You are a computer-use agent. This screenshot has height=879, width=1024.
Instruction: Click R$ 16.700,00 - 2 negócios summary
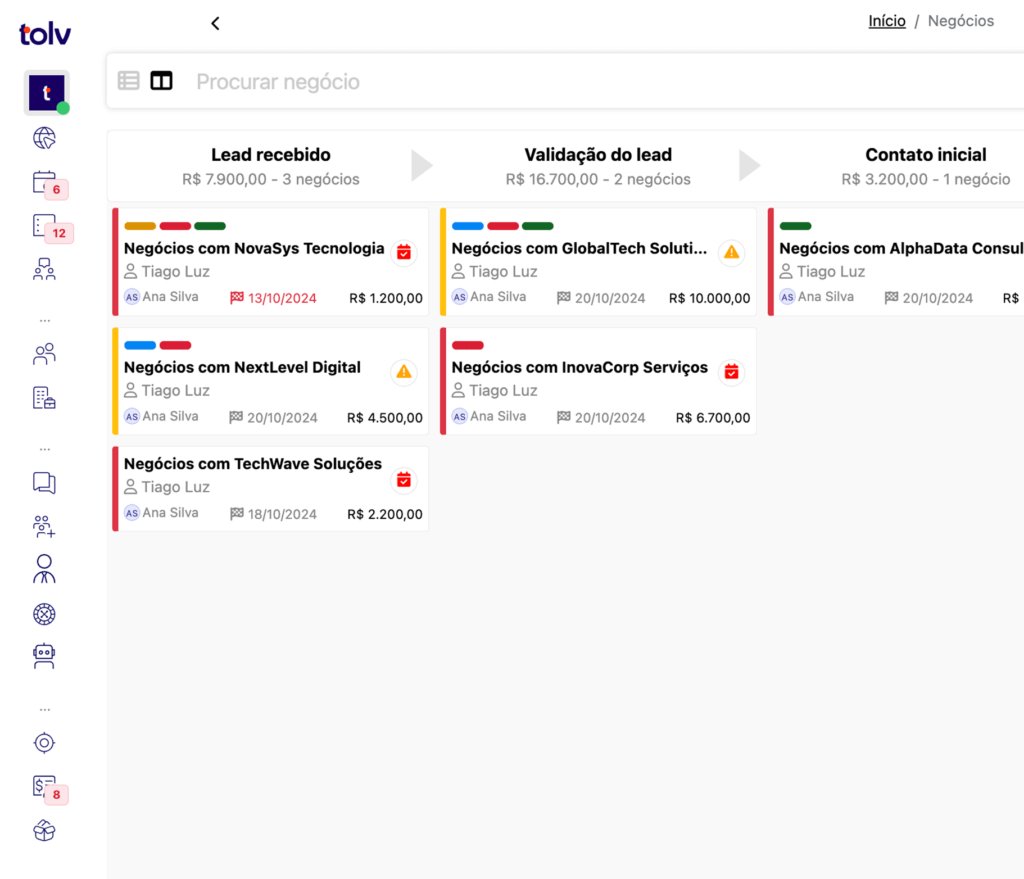point(598,180)
